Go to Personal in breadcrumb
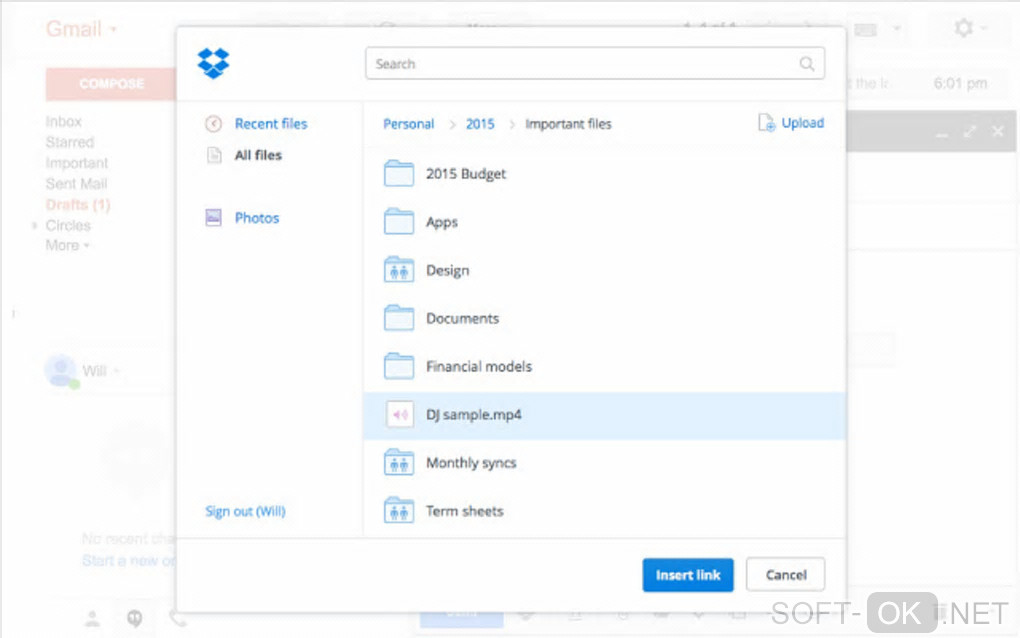1020x638 pixels. click(x=409, y=124)
